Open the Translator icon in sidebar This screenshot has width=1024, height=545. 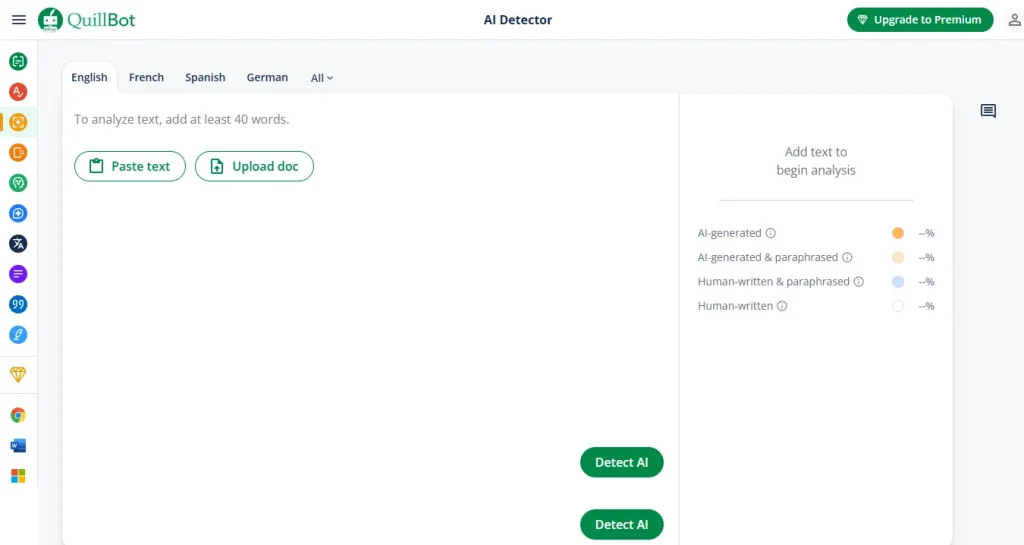pos(18,244)
